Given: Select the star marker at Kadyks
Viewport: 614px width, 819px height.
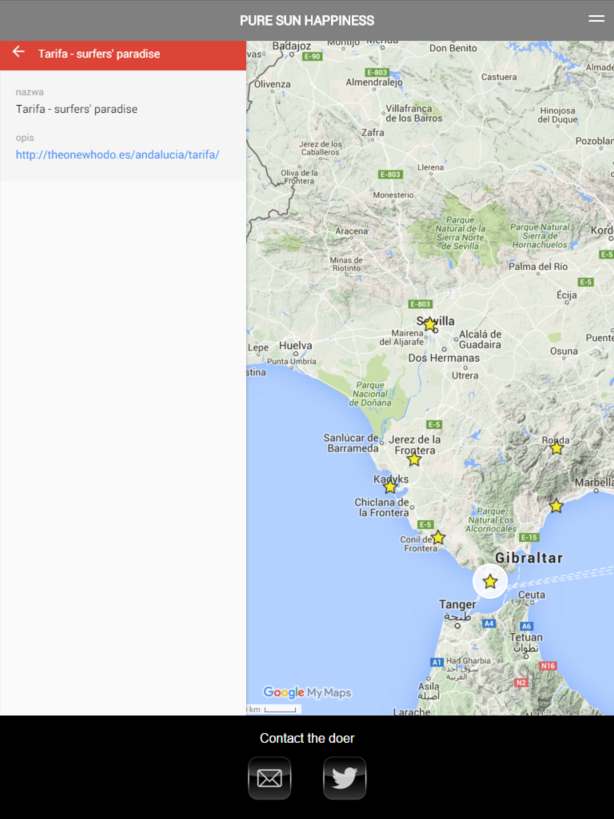Looking at the screenshot, I should (390, 487).
